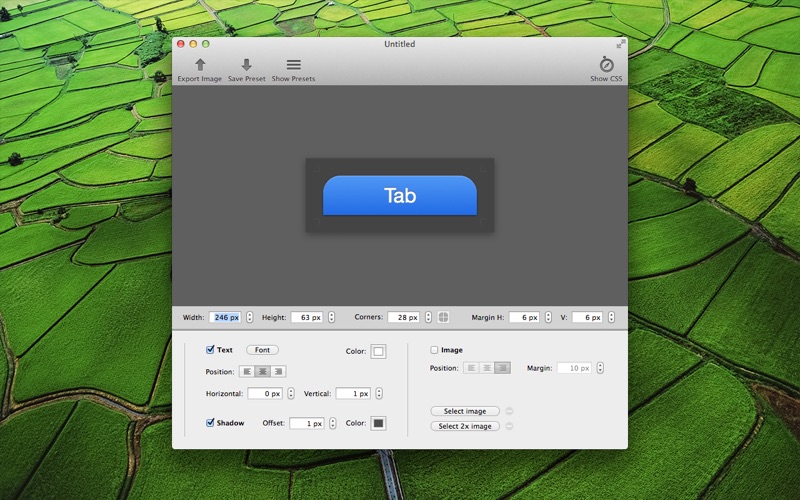Open the Show Presets list icon

point(293,65)
